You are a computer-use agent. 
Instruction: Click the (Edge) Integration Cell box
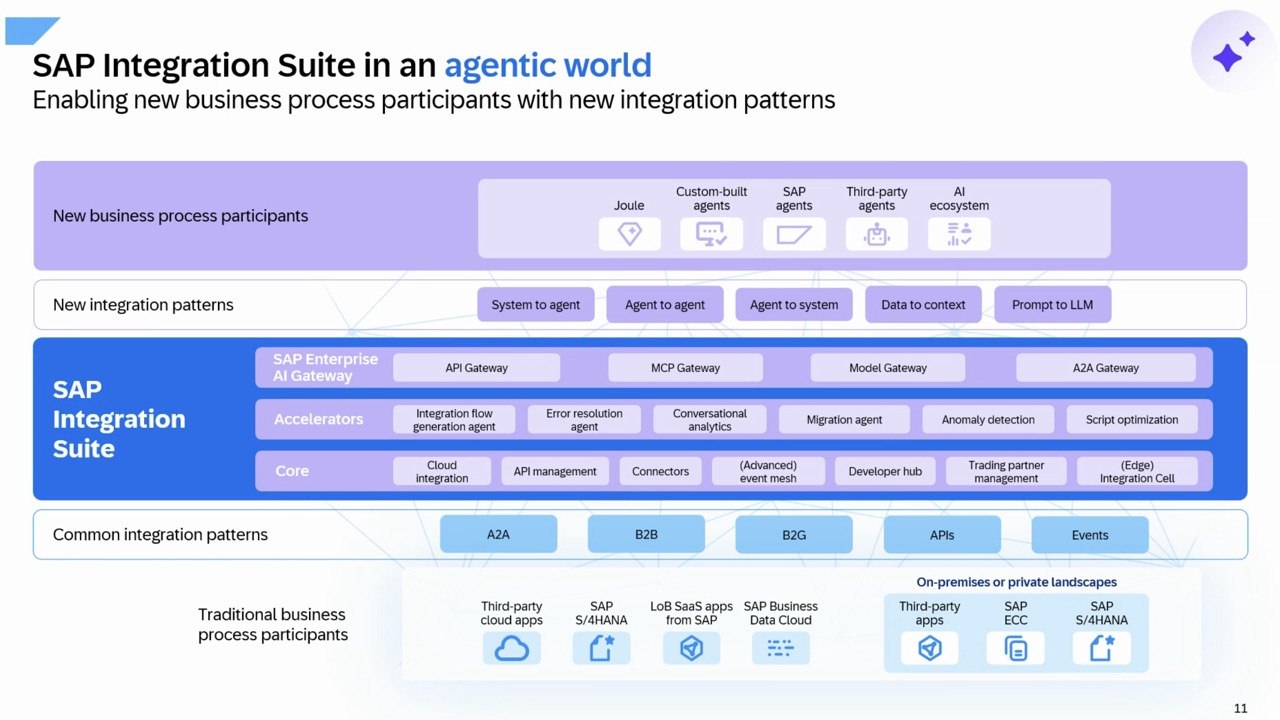(1137, 472)
